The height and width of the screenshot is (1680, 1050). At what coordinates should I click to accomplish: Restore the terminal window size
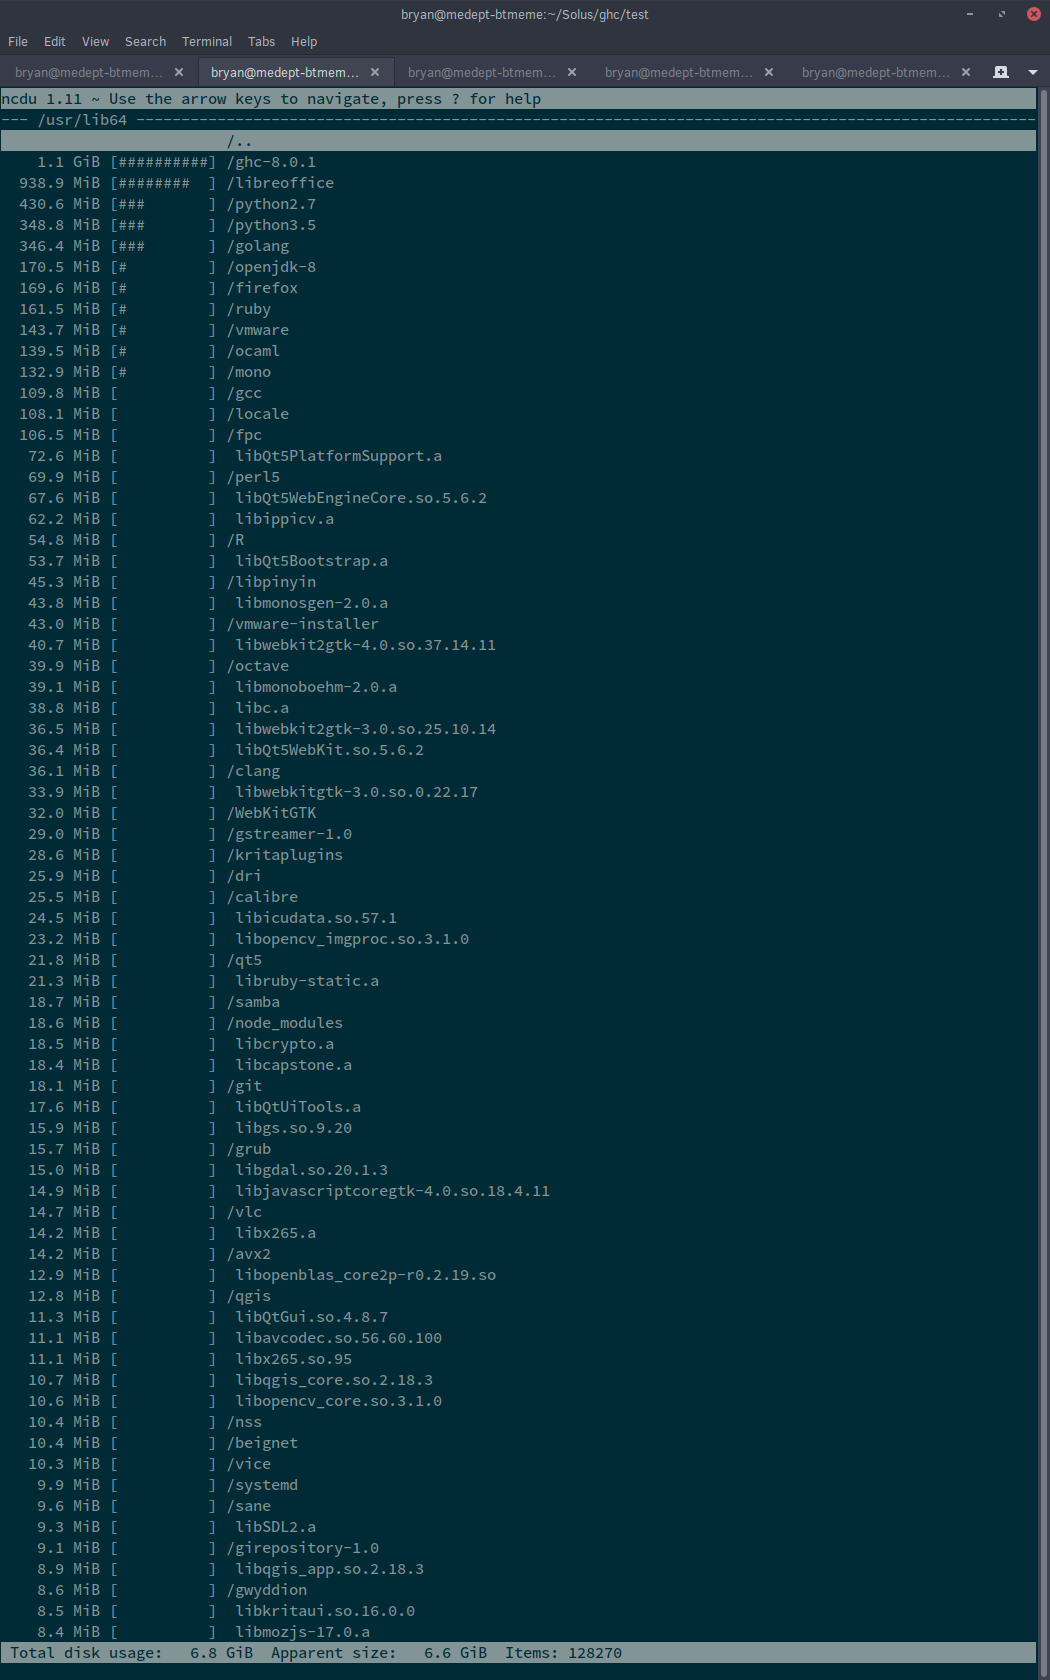click(x=1002, y=14)
